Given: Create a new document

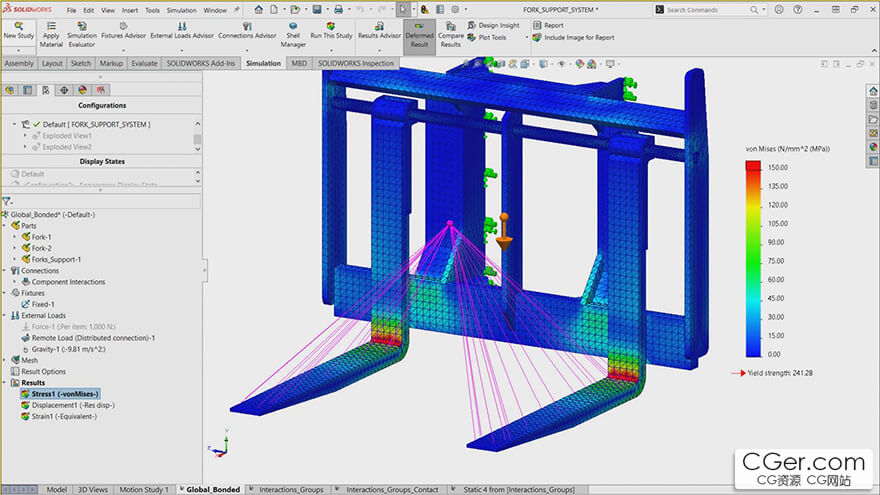Looking at the screenshot, I should click(274, 10).
